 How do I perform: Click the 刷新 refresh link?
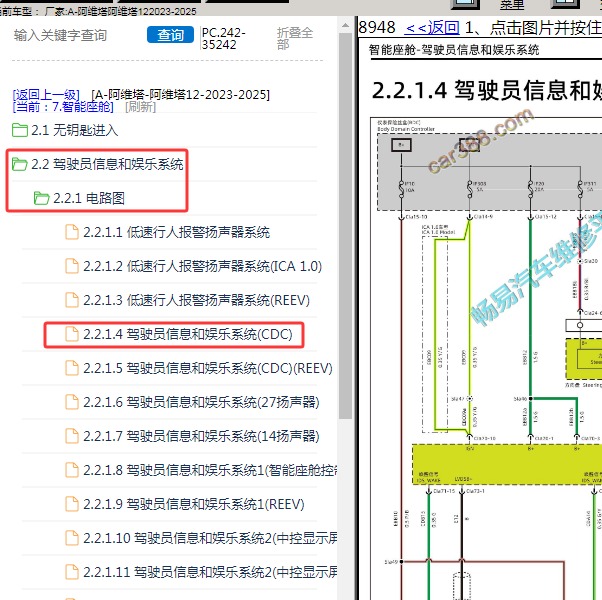click(x=141, y=106)
